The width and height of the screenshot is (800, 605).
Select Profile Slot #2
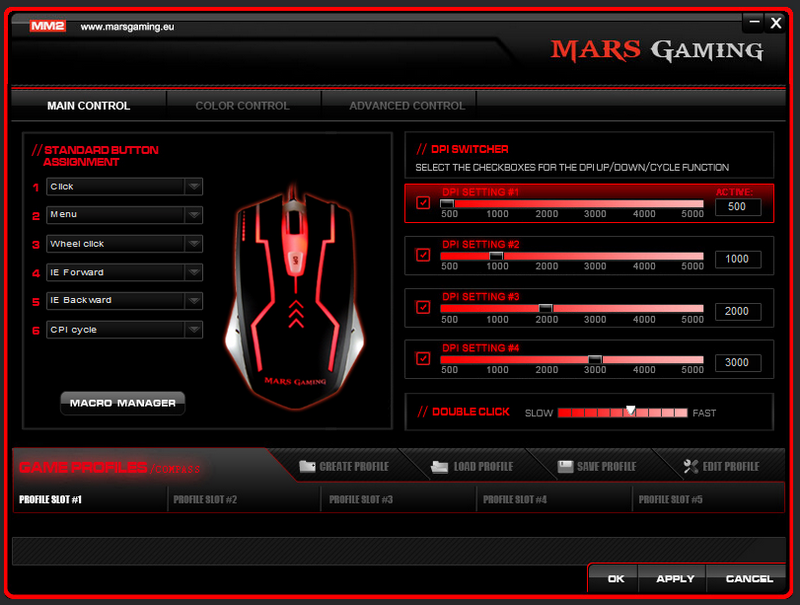point(244,499)
